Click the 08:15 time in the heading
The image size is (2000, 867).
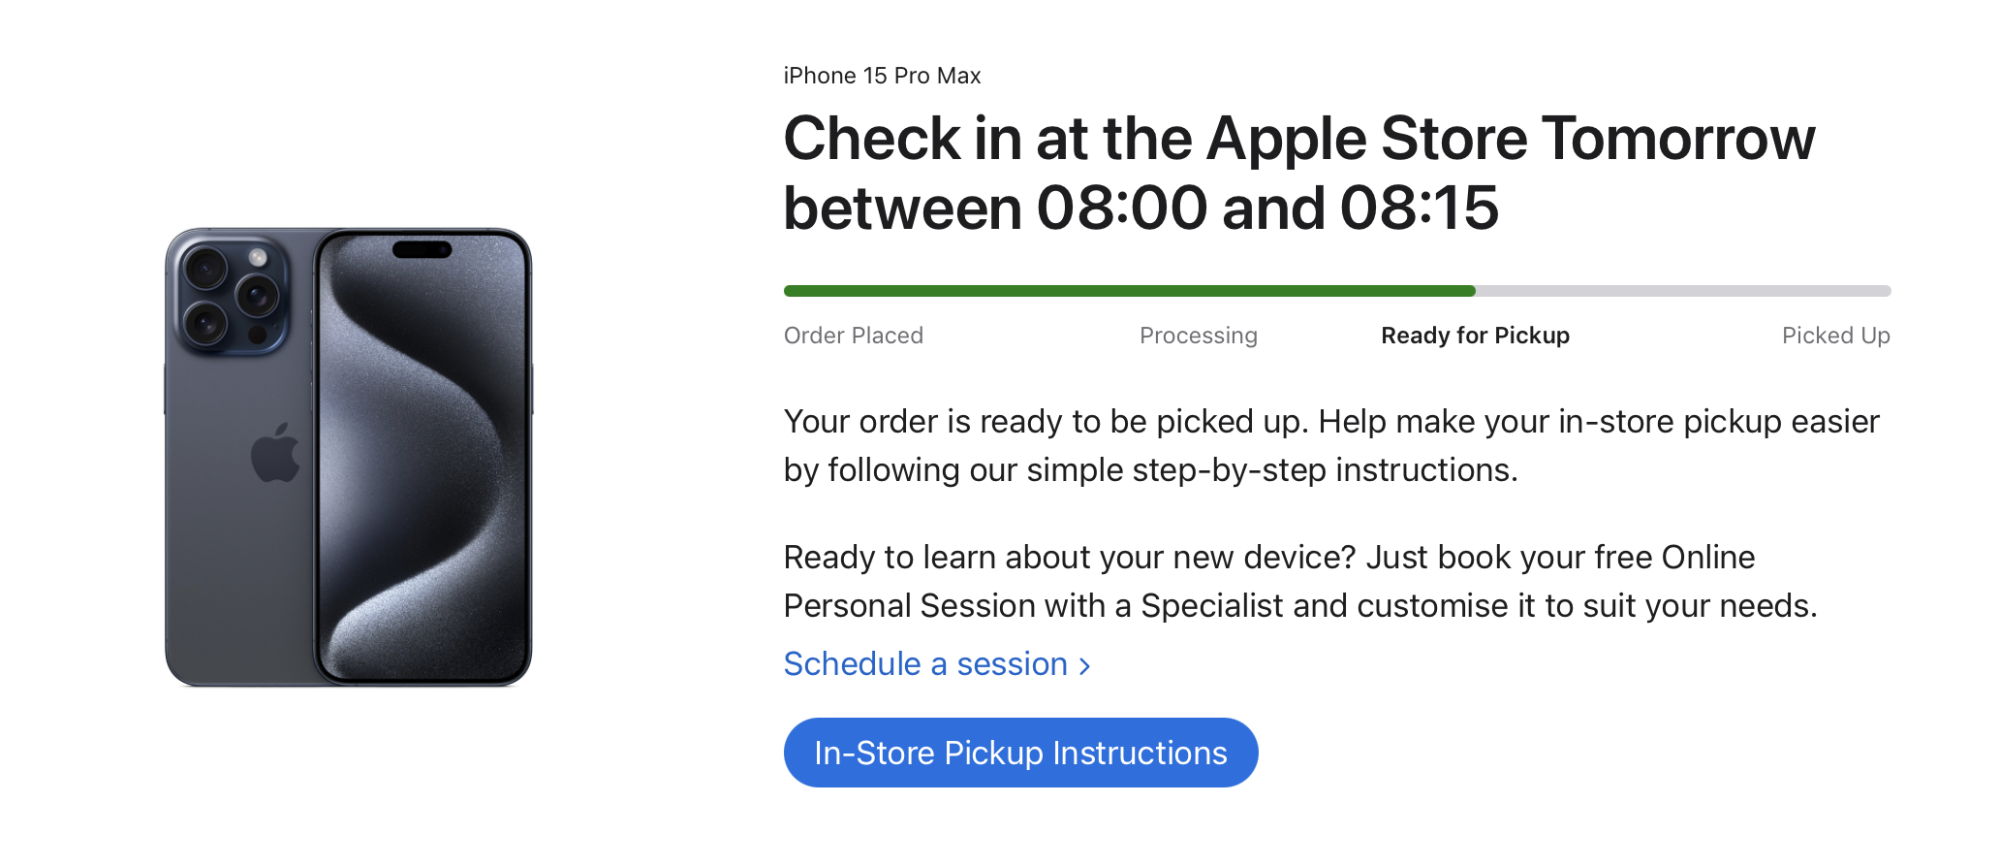tap(1419, 208)
